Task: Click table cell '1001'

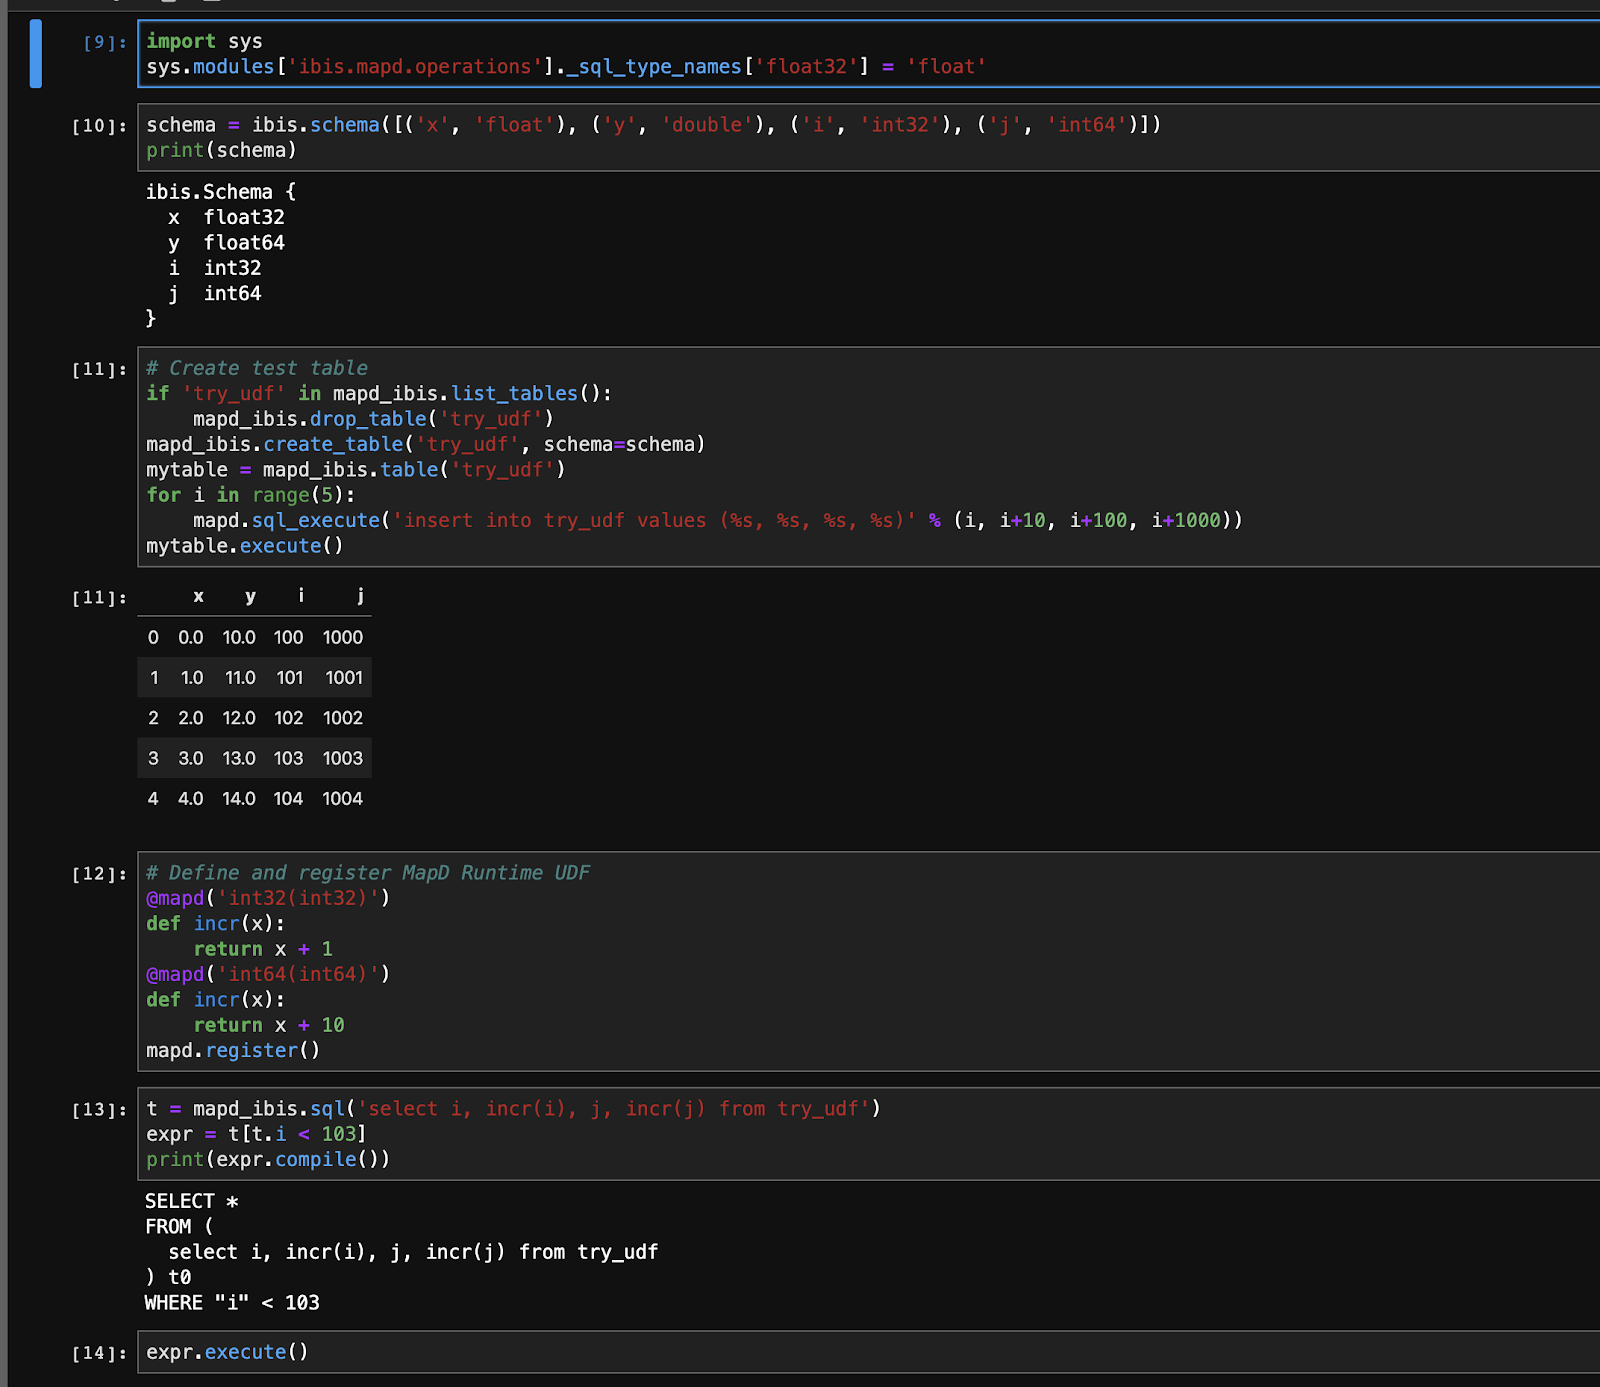Action: click(x=344, y=678)
